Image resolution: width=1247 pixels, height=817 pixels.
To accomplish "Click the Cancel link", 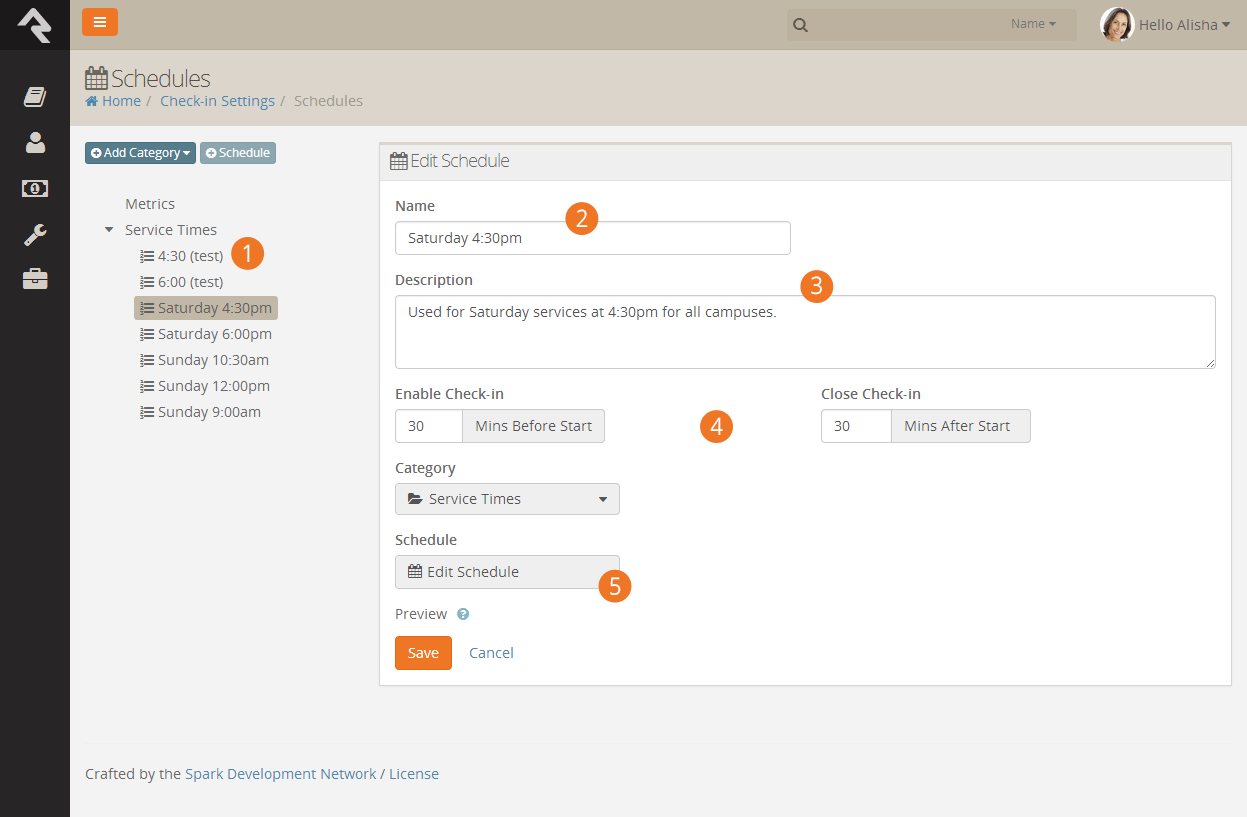I will pos(491,653).
